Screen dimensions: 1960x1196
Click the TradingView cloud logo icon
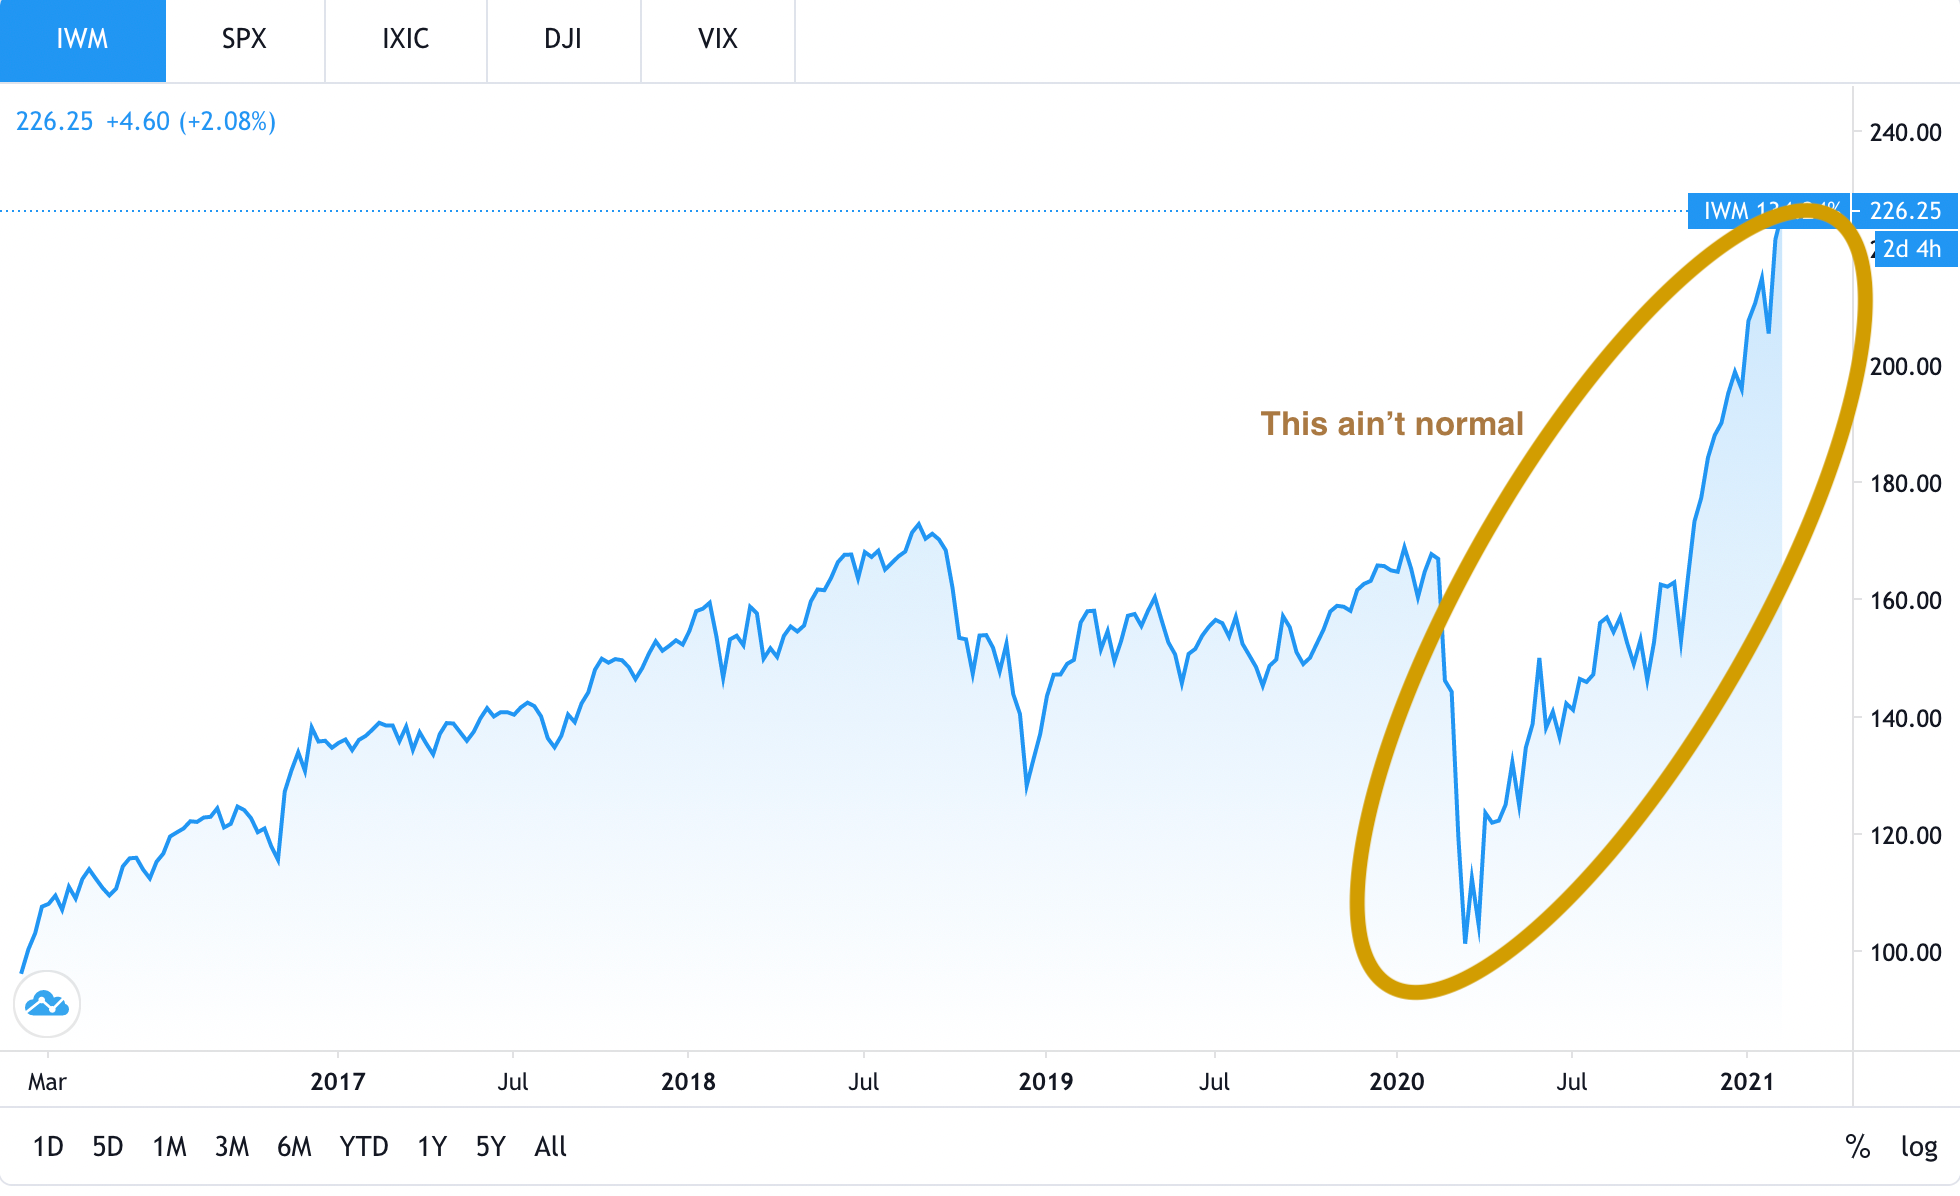(x=47, y=1003)
